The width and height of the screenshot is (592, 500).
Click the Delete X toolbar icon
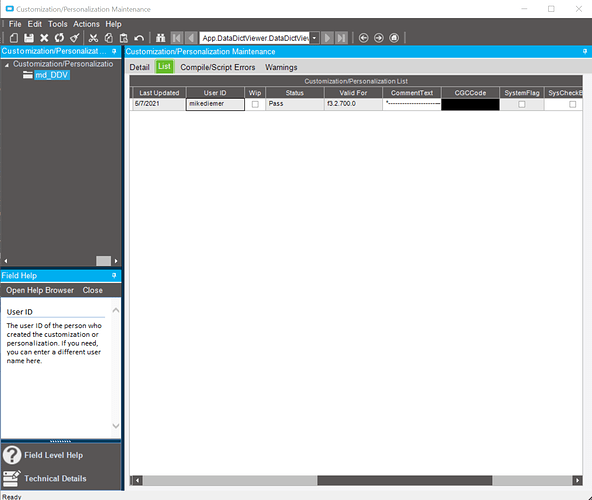coord(44,38)
